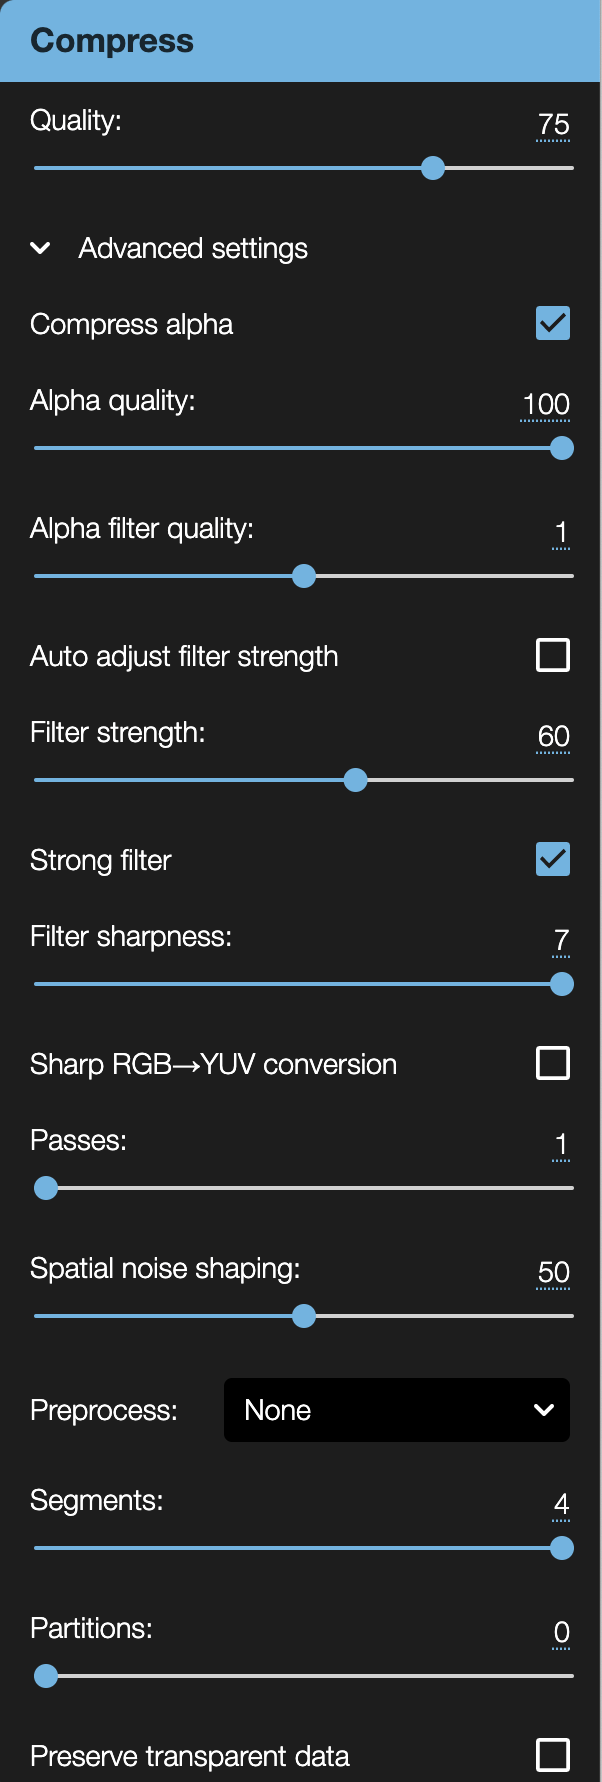Click the Passes slider handle
This screenshot has height=1782, width=602.
[46, 1188]
